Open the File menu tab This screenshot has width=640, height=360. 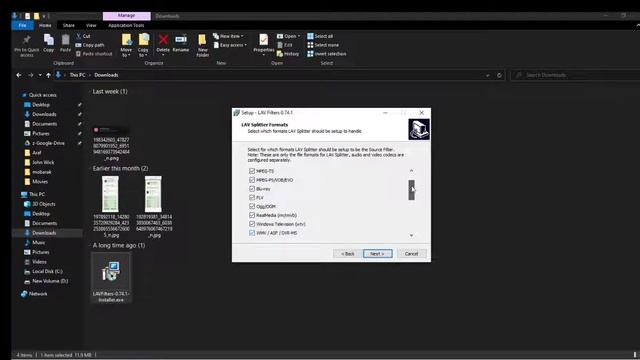pyautogui.click(x=22, y=25)
